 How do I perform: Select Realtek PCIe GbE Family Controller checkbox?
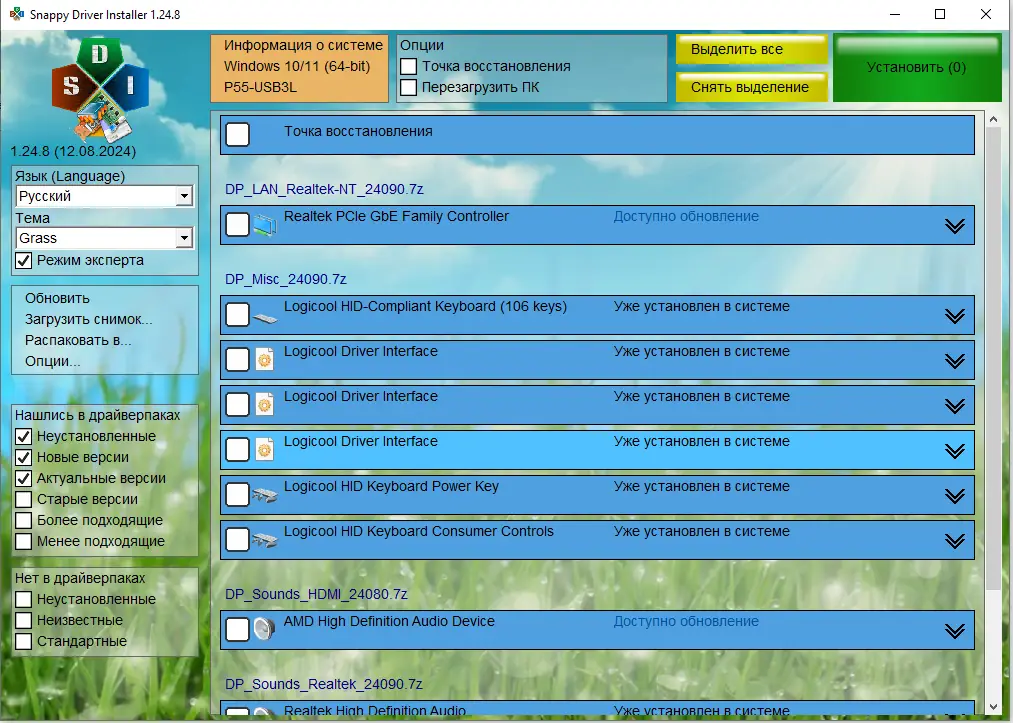click(x=238, y=225)
